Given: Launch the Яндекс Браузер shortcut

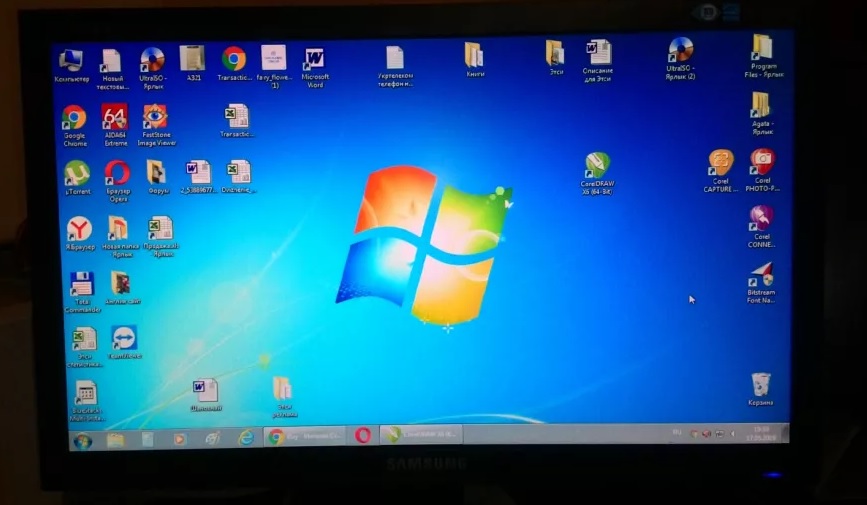Looking at the screenshot, I should [80, 233].
